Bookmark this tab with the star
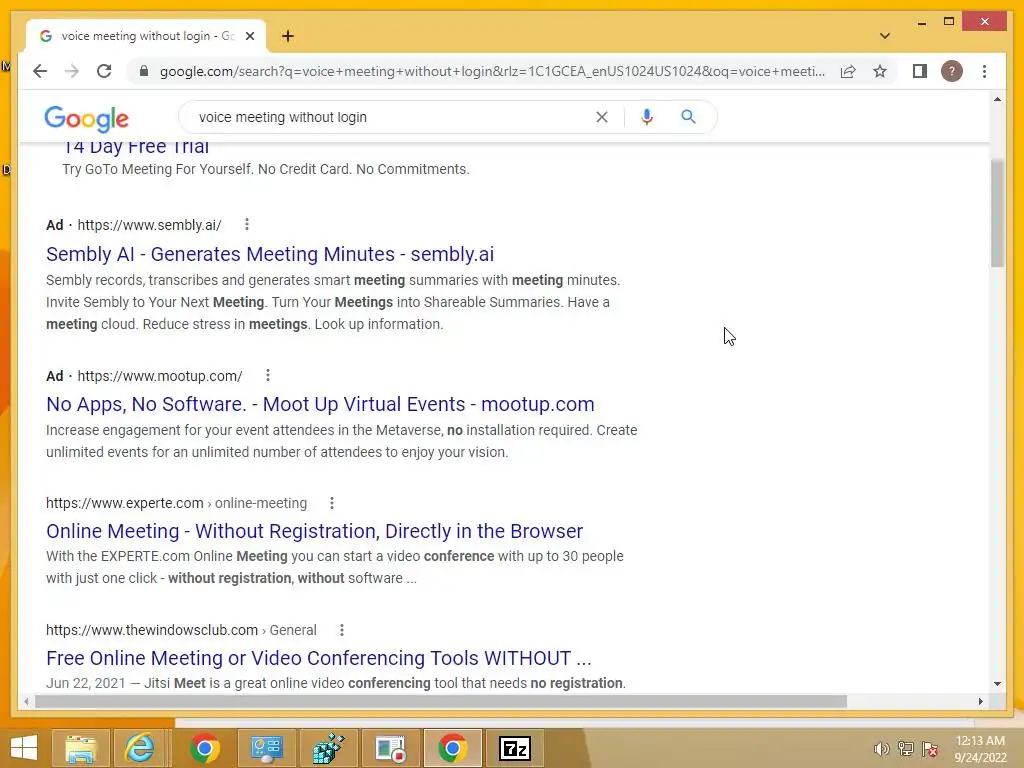The image size is (1024, 768). click(x=880, y=71)
